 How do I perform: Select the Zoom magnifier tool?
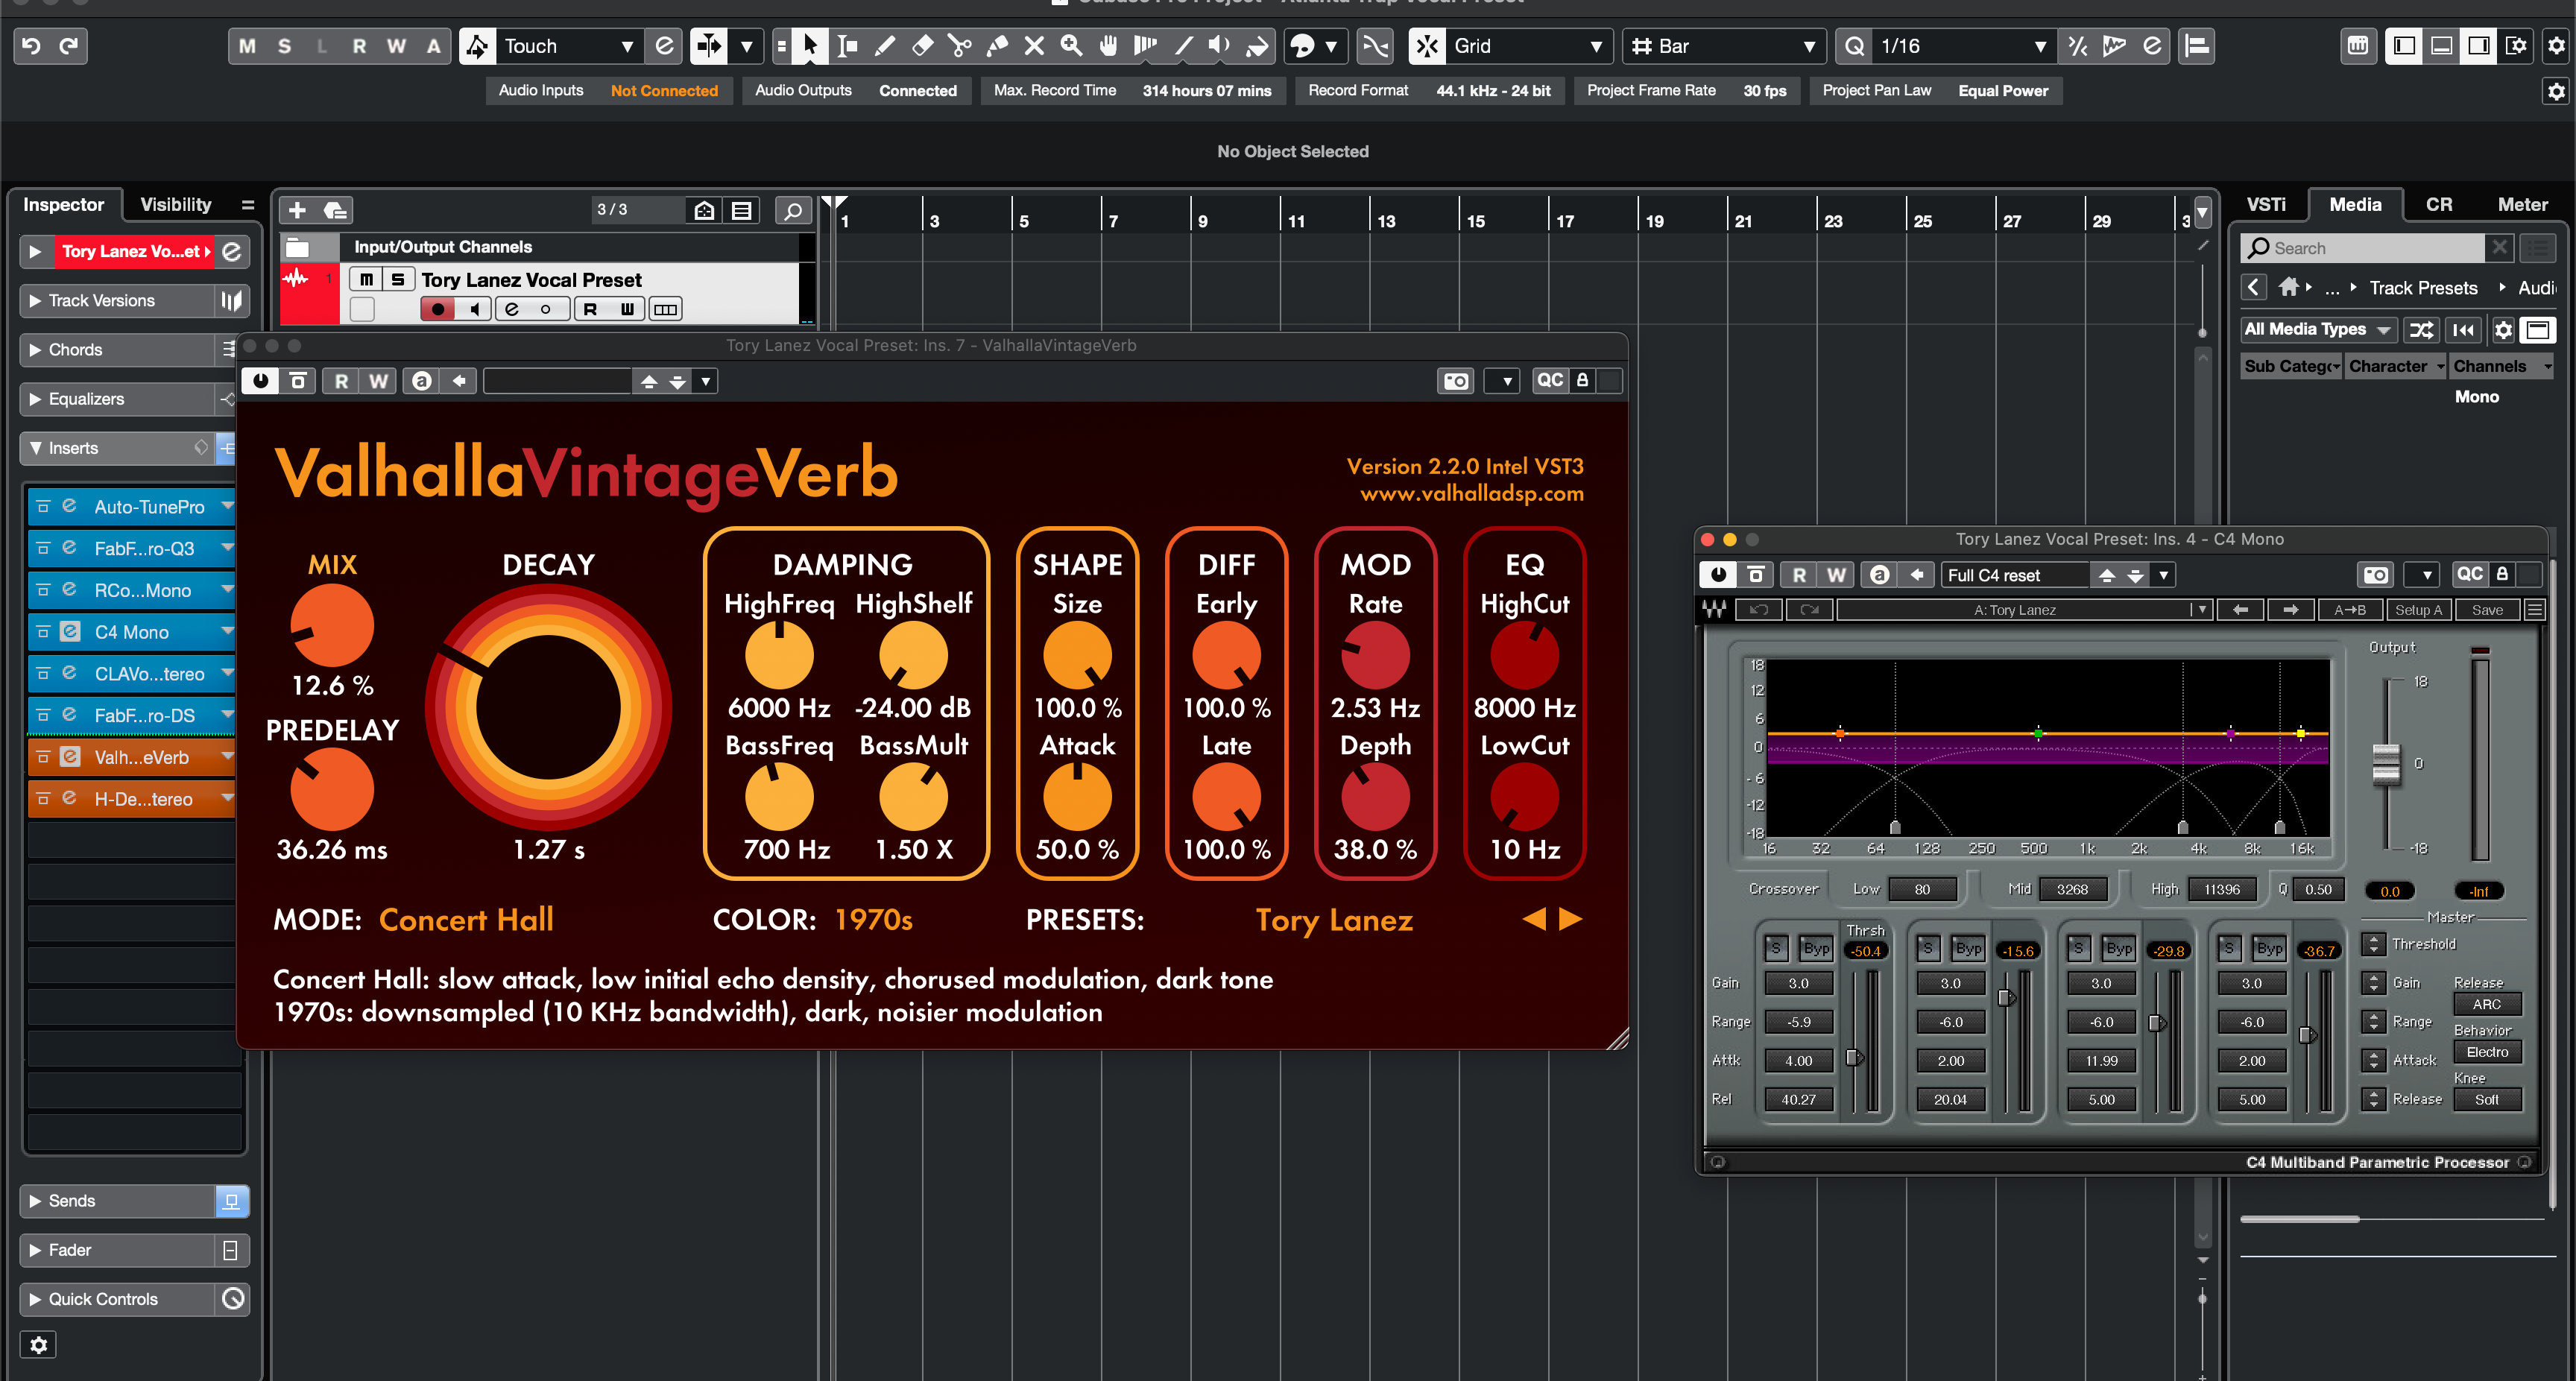tap(1070, 46)
